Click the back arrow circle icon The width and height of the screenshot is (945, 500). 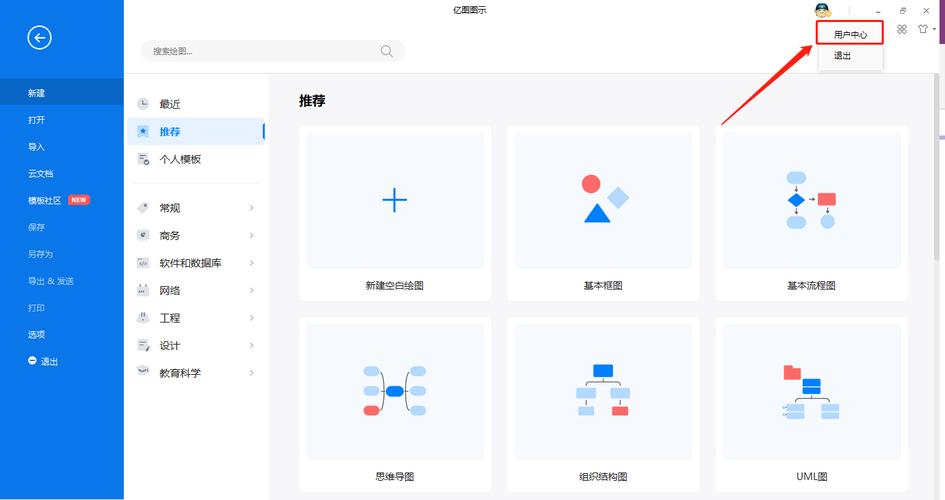tap(39, 38)
